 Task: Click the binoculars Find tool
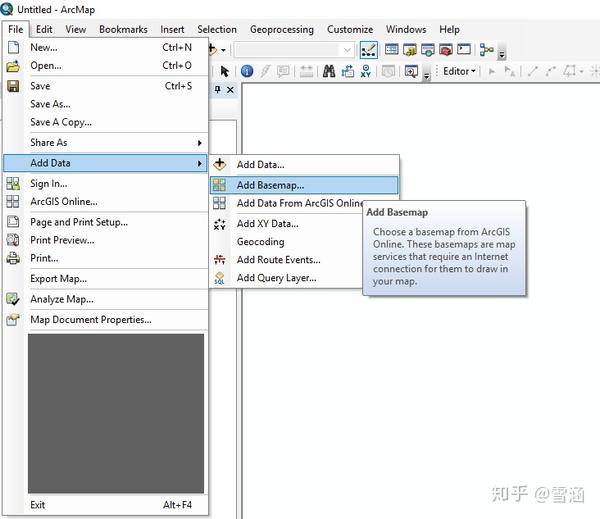329,71
